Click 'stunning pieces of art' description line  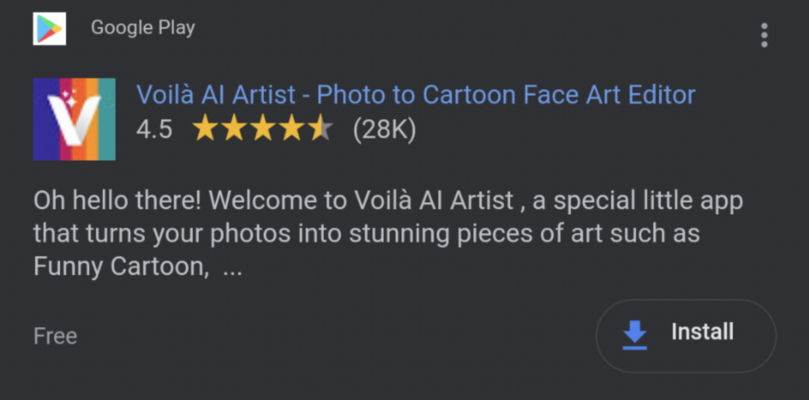pyautogui.click(x=476, y=234)
